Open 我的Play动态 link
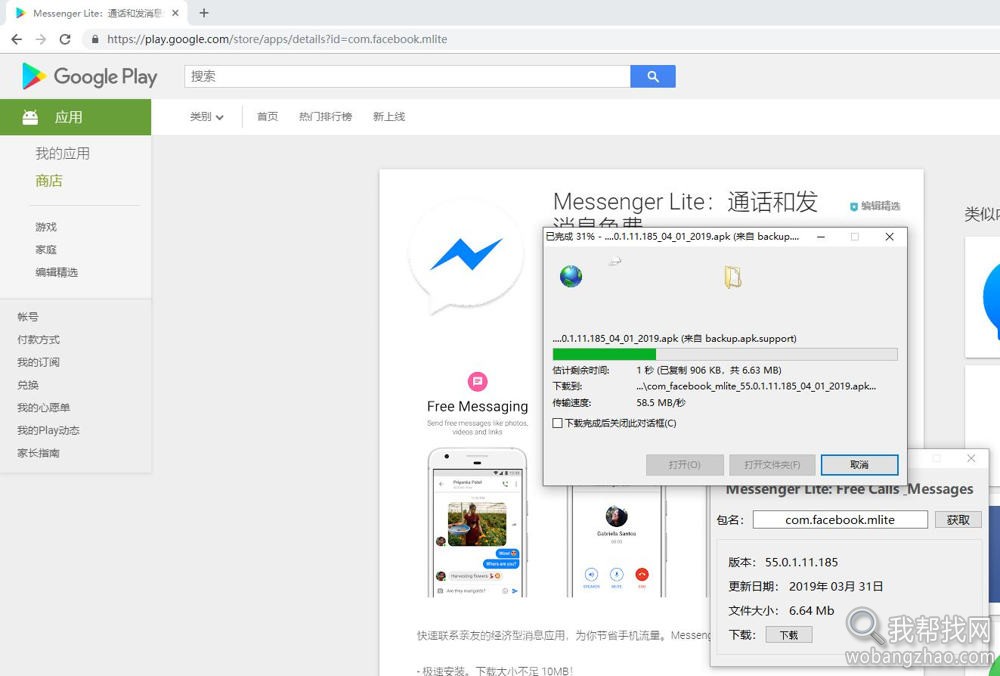 pyautogui.click(x=48, y=430)
